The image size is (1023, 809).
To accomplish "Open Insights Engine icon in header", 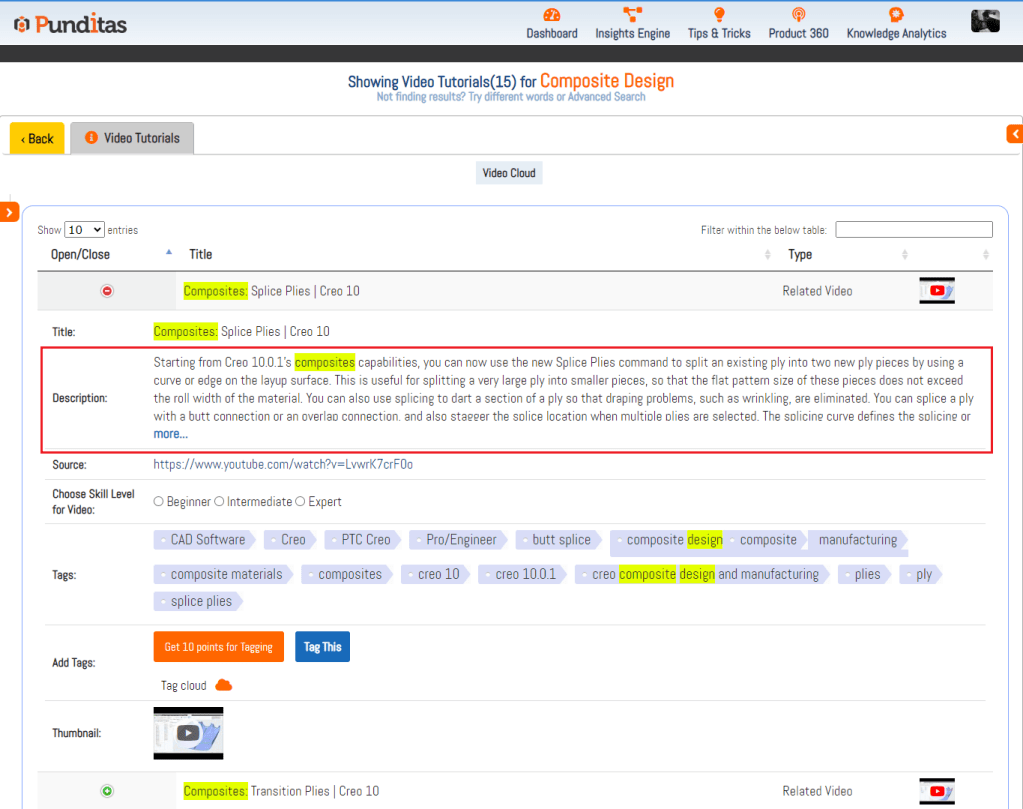I will click(632, 14).
